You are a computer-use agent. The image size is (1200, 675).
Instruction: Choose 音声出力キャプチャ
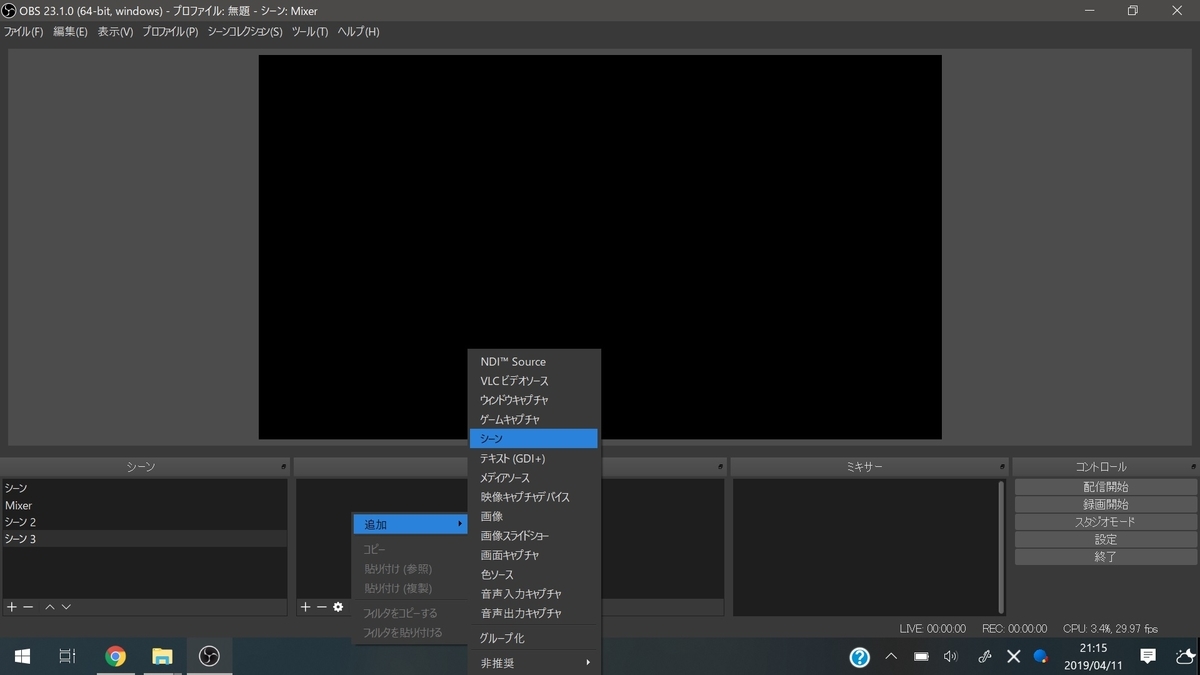534,613
